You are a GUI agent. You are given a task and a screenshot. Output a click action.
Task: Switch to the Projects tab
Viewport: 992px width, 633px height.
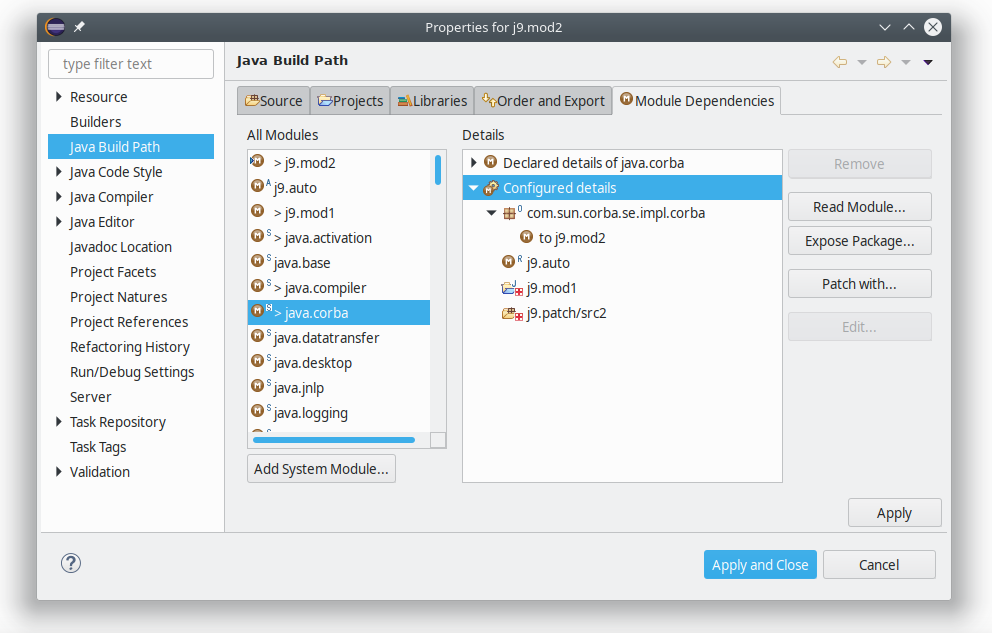pyautogui.click(x=350, y=101)
